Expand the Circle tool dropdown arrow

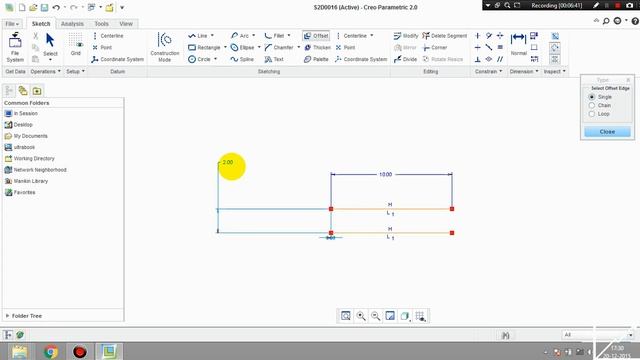[x=216, y=59]
